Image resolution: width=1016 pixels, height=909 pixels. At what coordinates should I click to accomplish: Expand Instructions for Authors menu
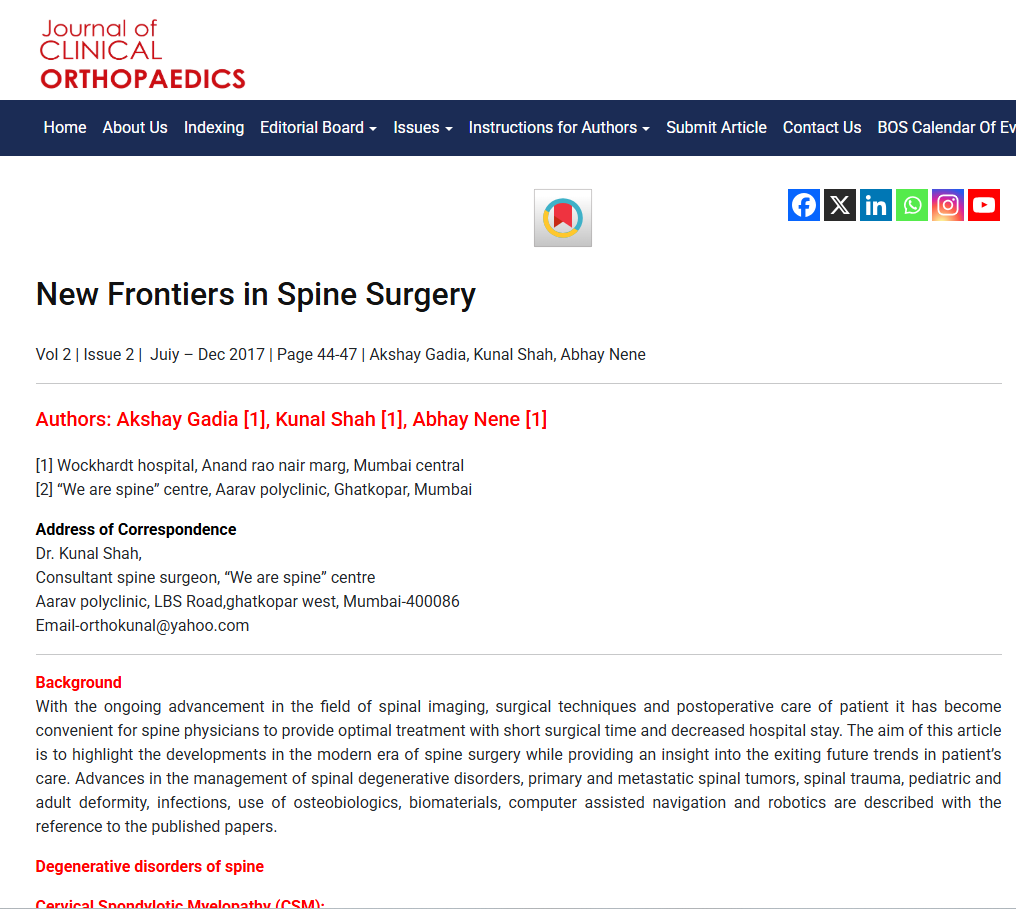[559, 128]
